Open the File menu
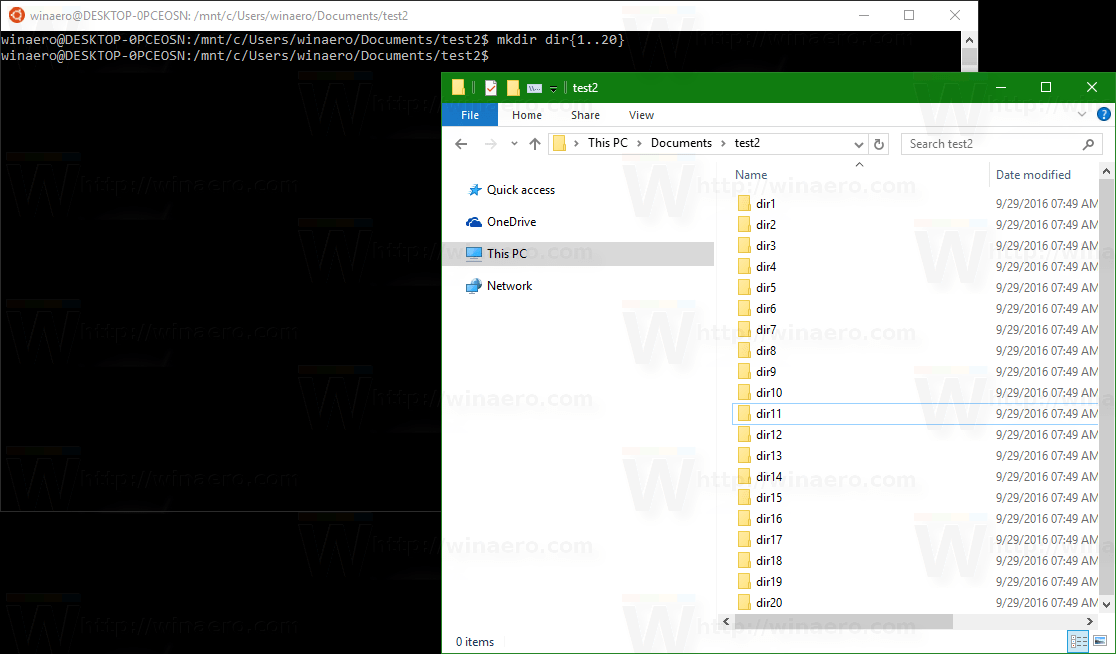Image resolution: width=1116 pixels, height=654 pixels. point(469,114)
